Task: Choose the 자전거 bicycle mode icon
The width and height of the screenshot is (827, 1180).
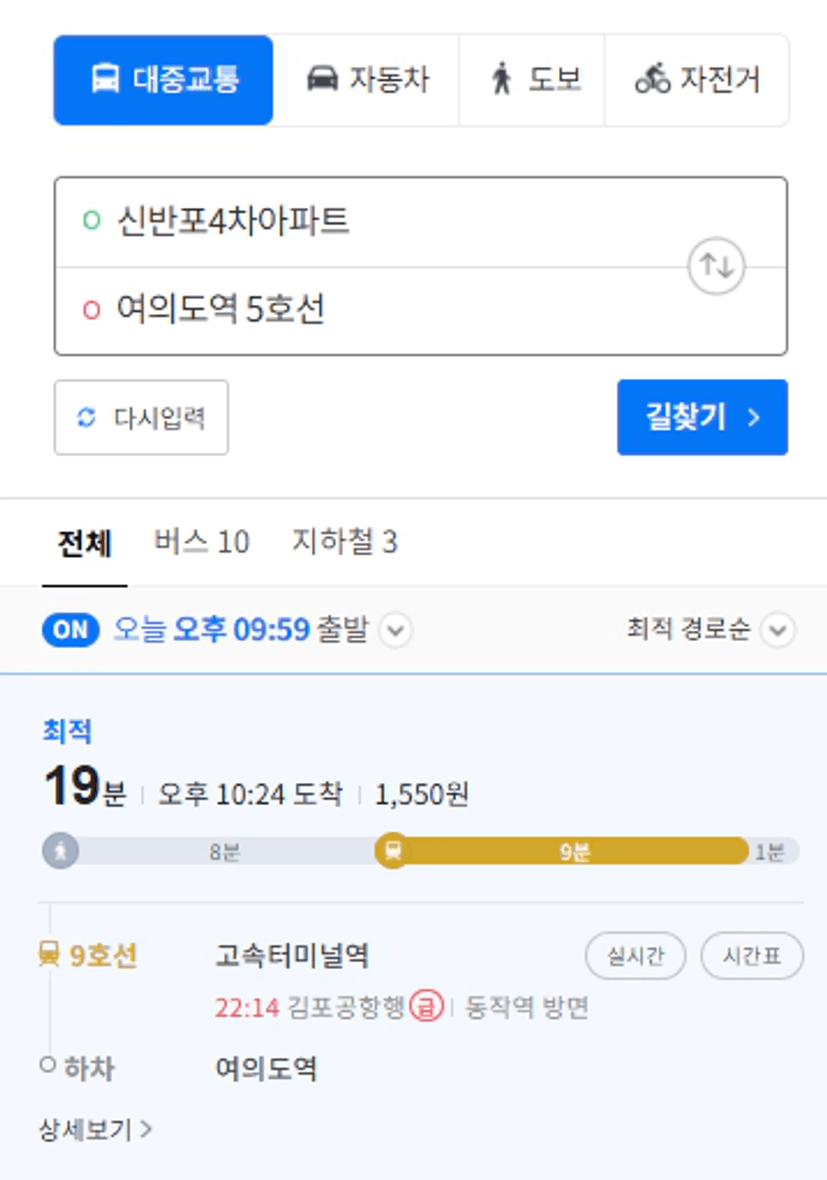Action: pyautogui.click(x=652, y=79)
